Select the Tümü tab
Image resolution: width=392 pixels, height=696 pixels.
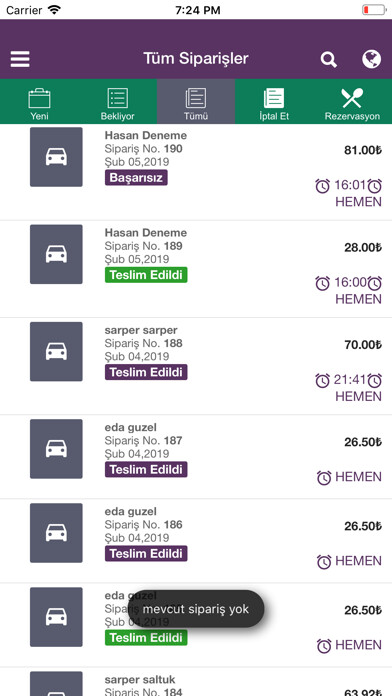[196, 102]
